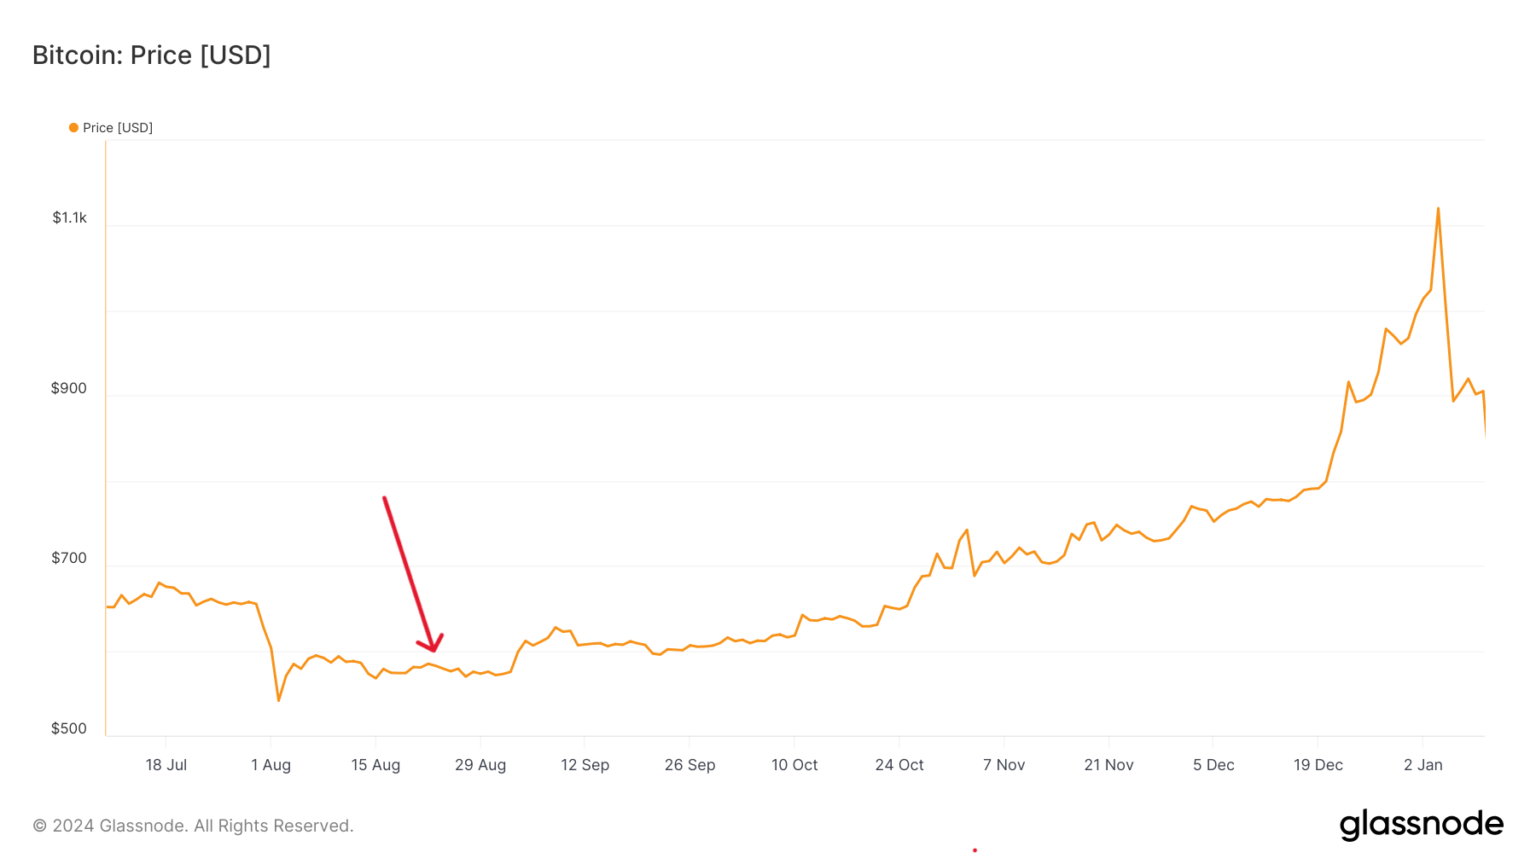
Task: Click the red arrow annotation tip
Action: (433, 649)
